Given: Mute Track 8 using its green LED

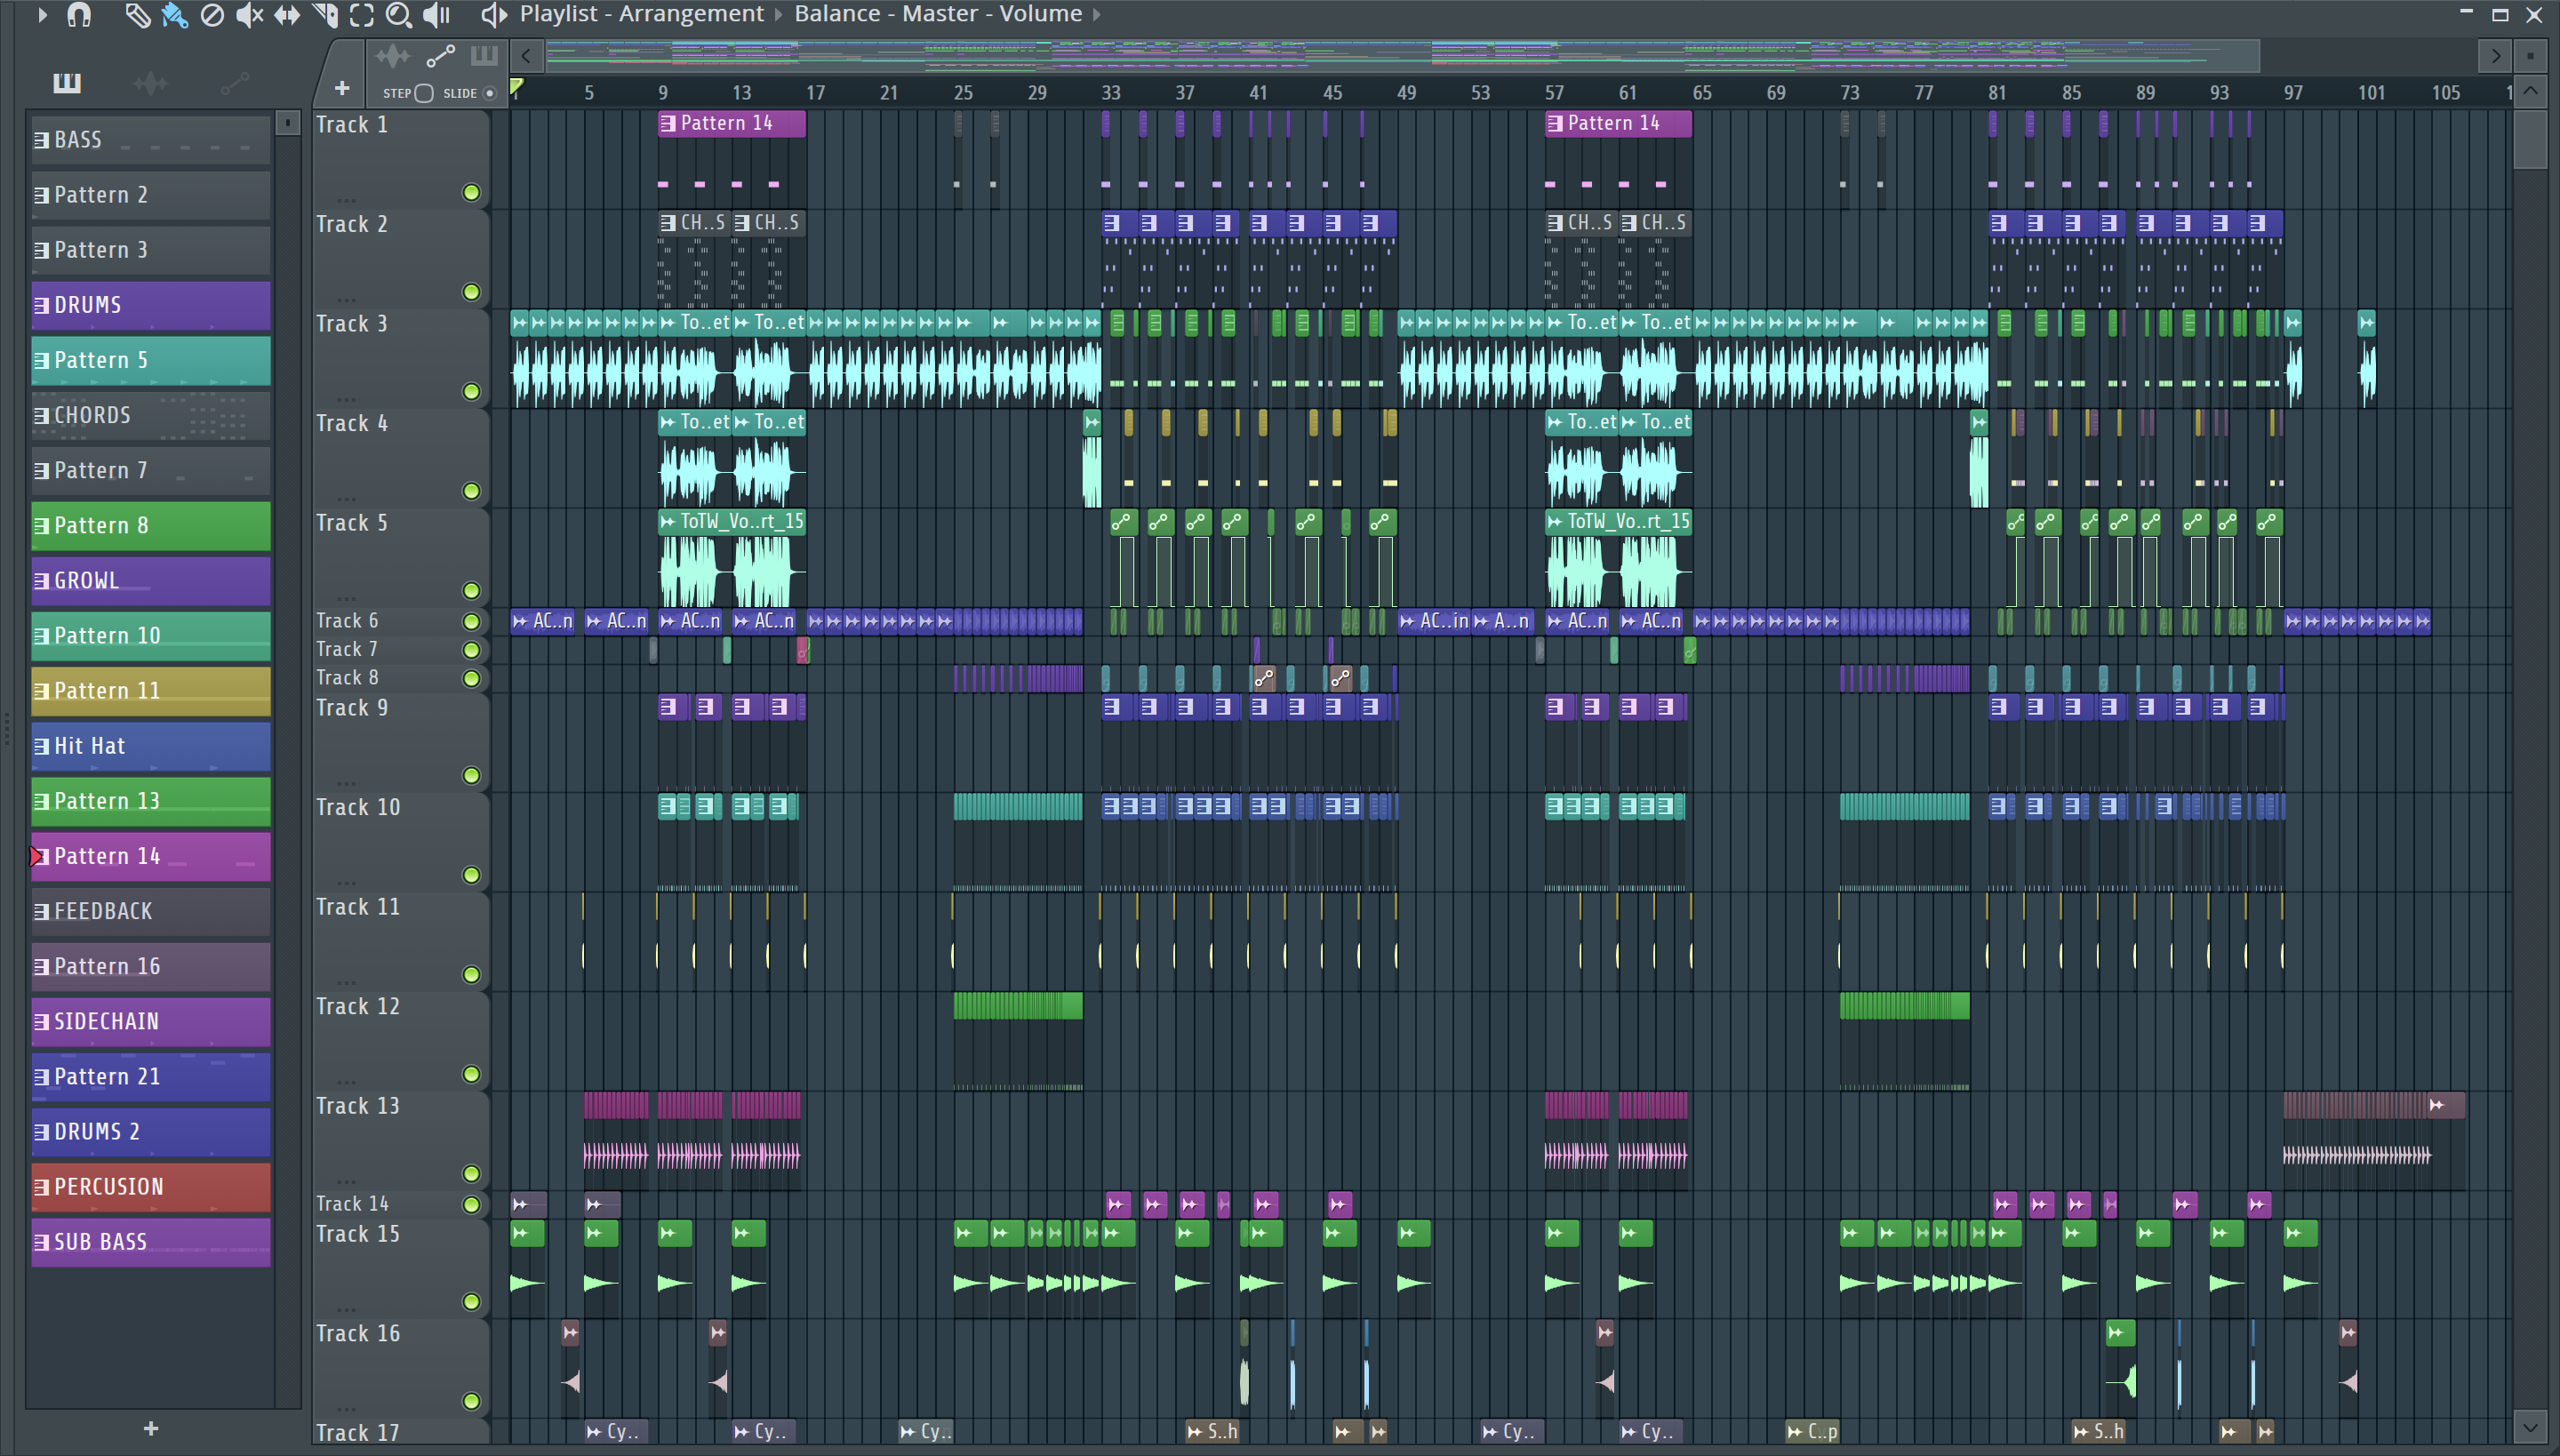Looking at the screenshot, I should pos(471,678).
